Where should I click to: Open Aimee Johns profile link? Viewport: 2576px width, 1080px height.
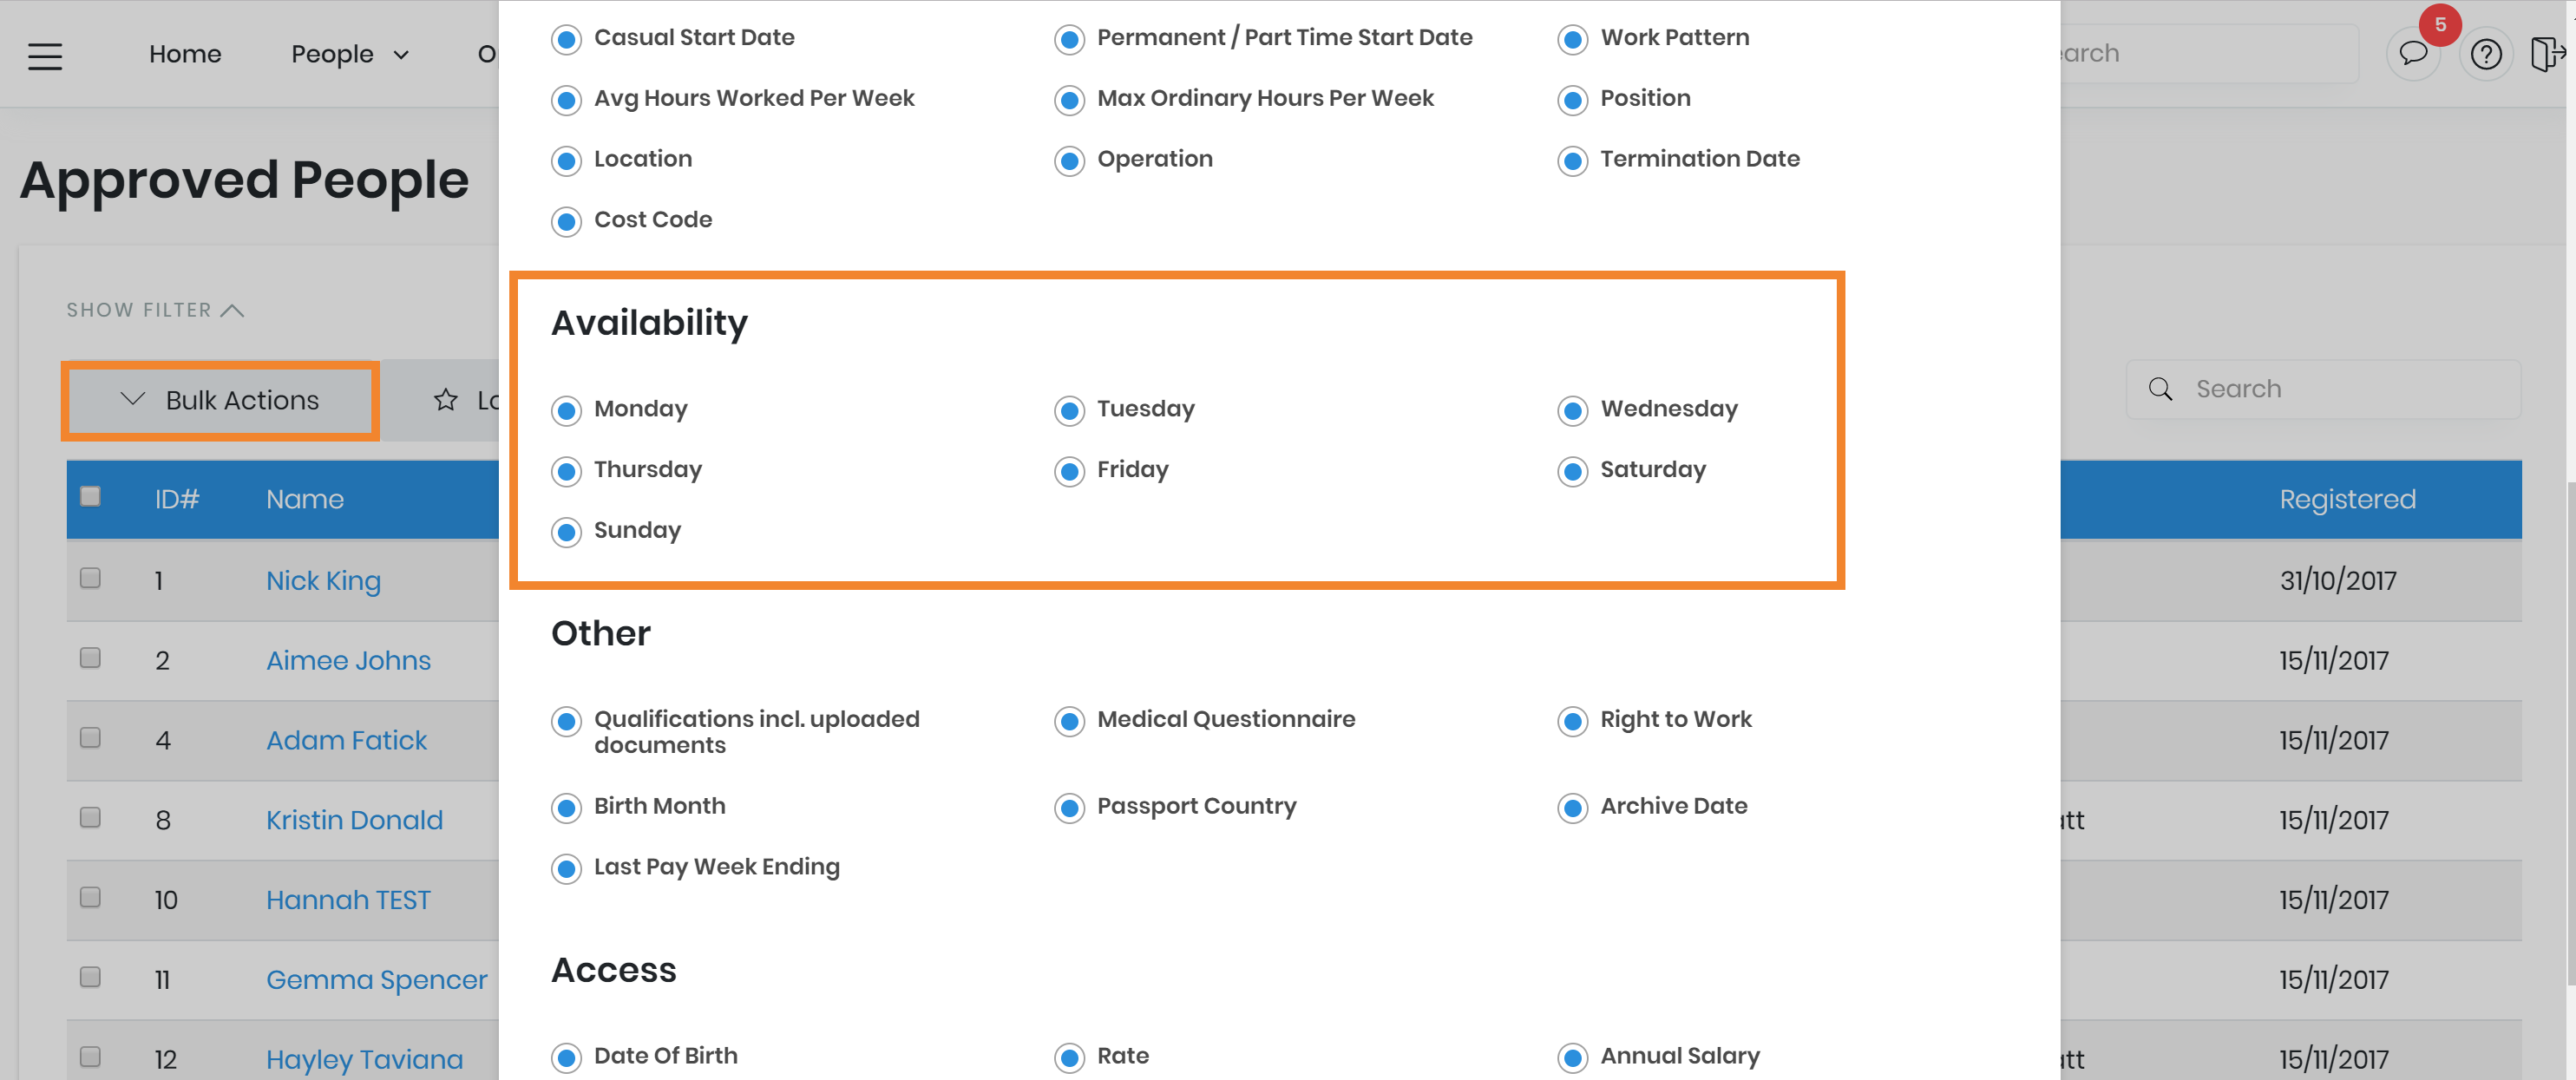[348, 660]
